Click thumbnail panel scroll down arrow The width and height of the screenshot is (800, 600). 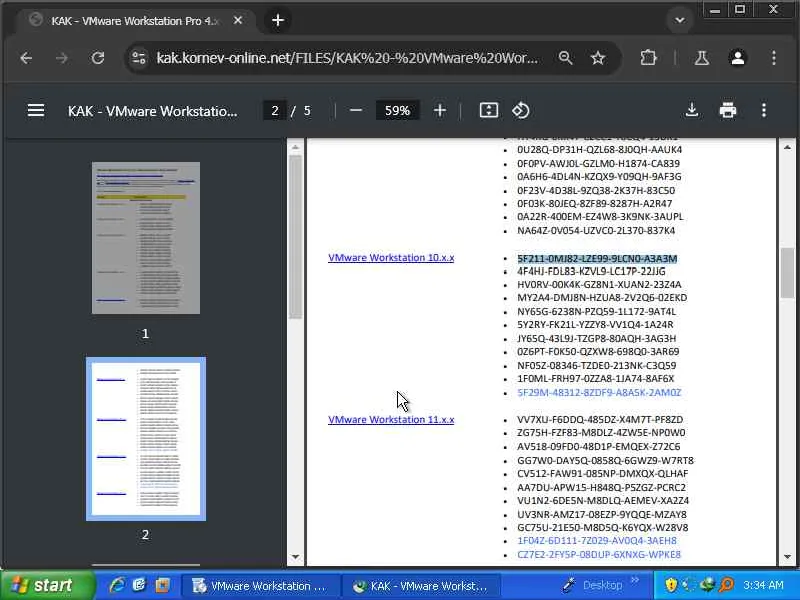pyautogui.click(x=295, y=557)
